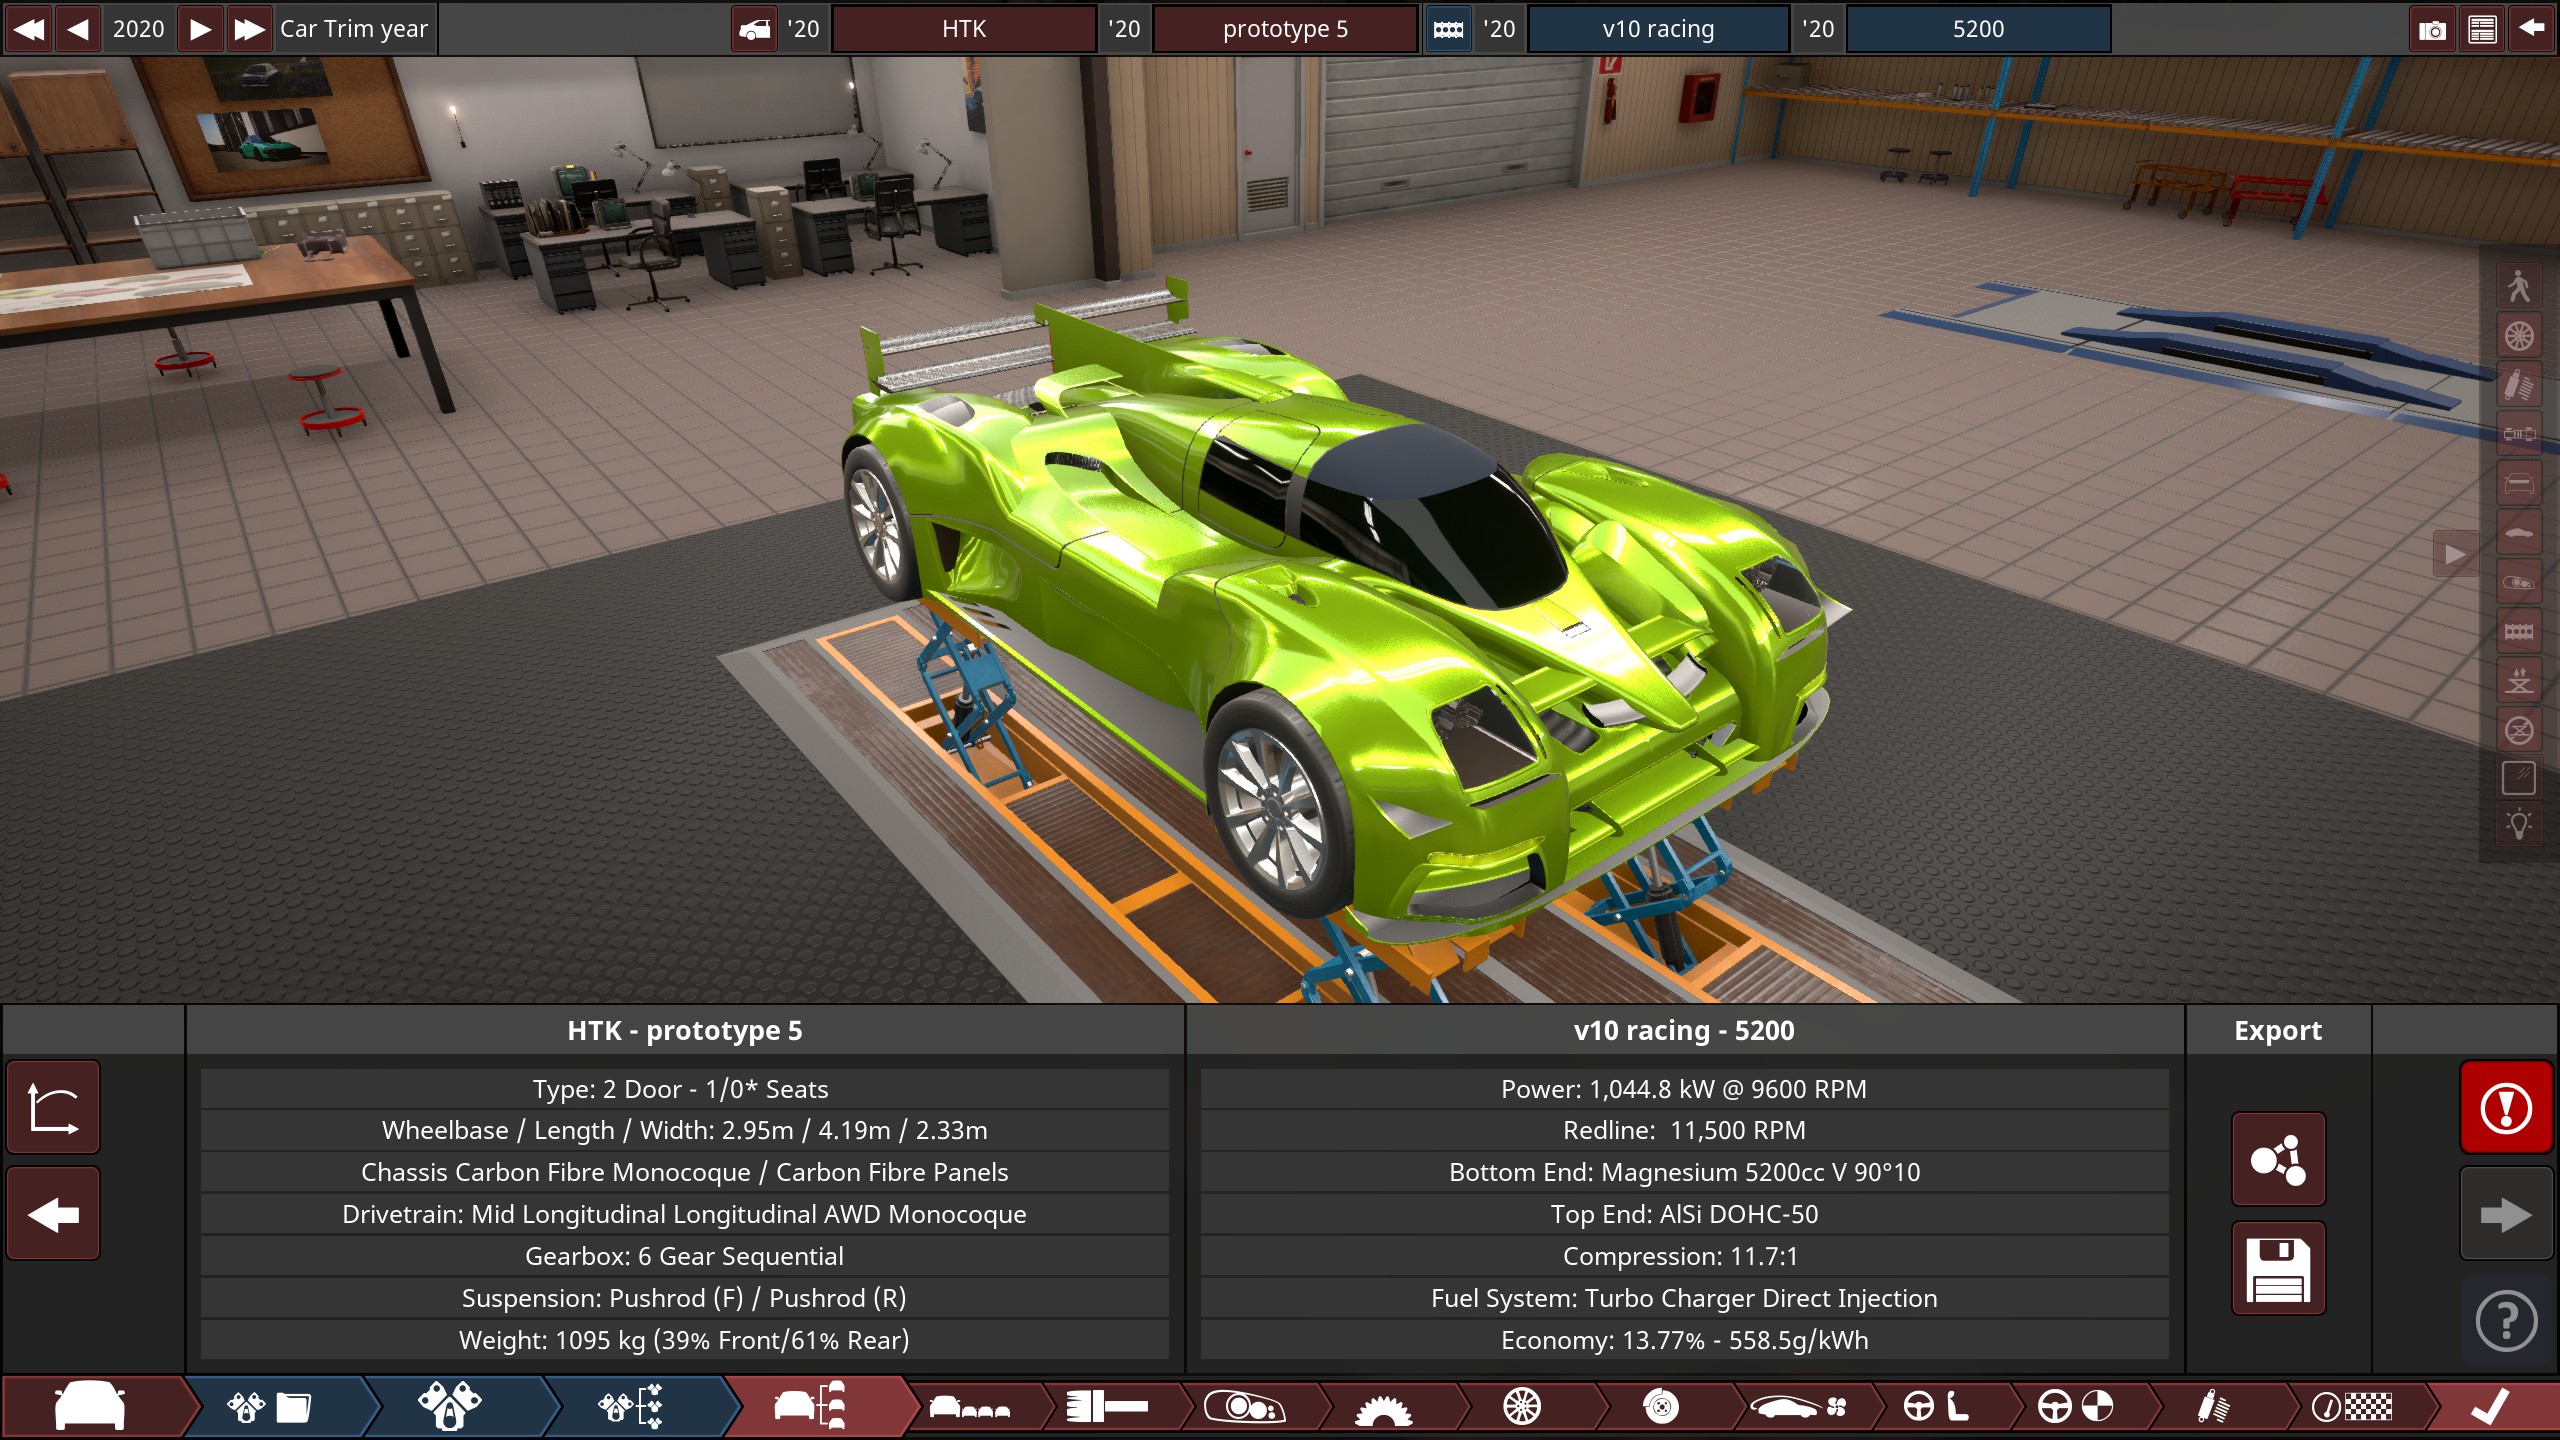Toggle wheel visibility in side panel

pos(2519,336)
